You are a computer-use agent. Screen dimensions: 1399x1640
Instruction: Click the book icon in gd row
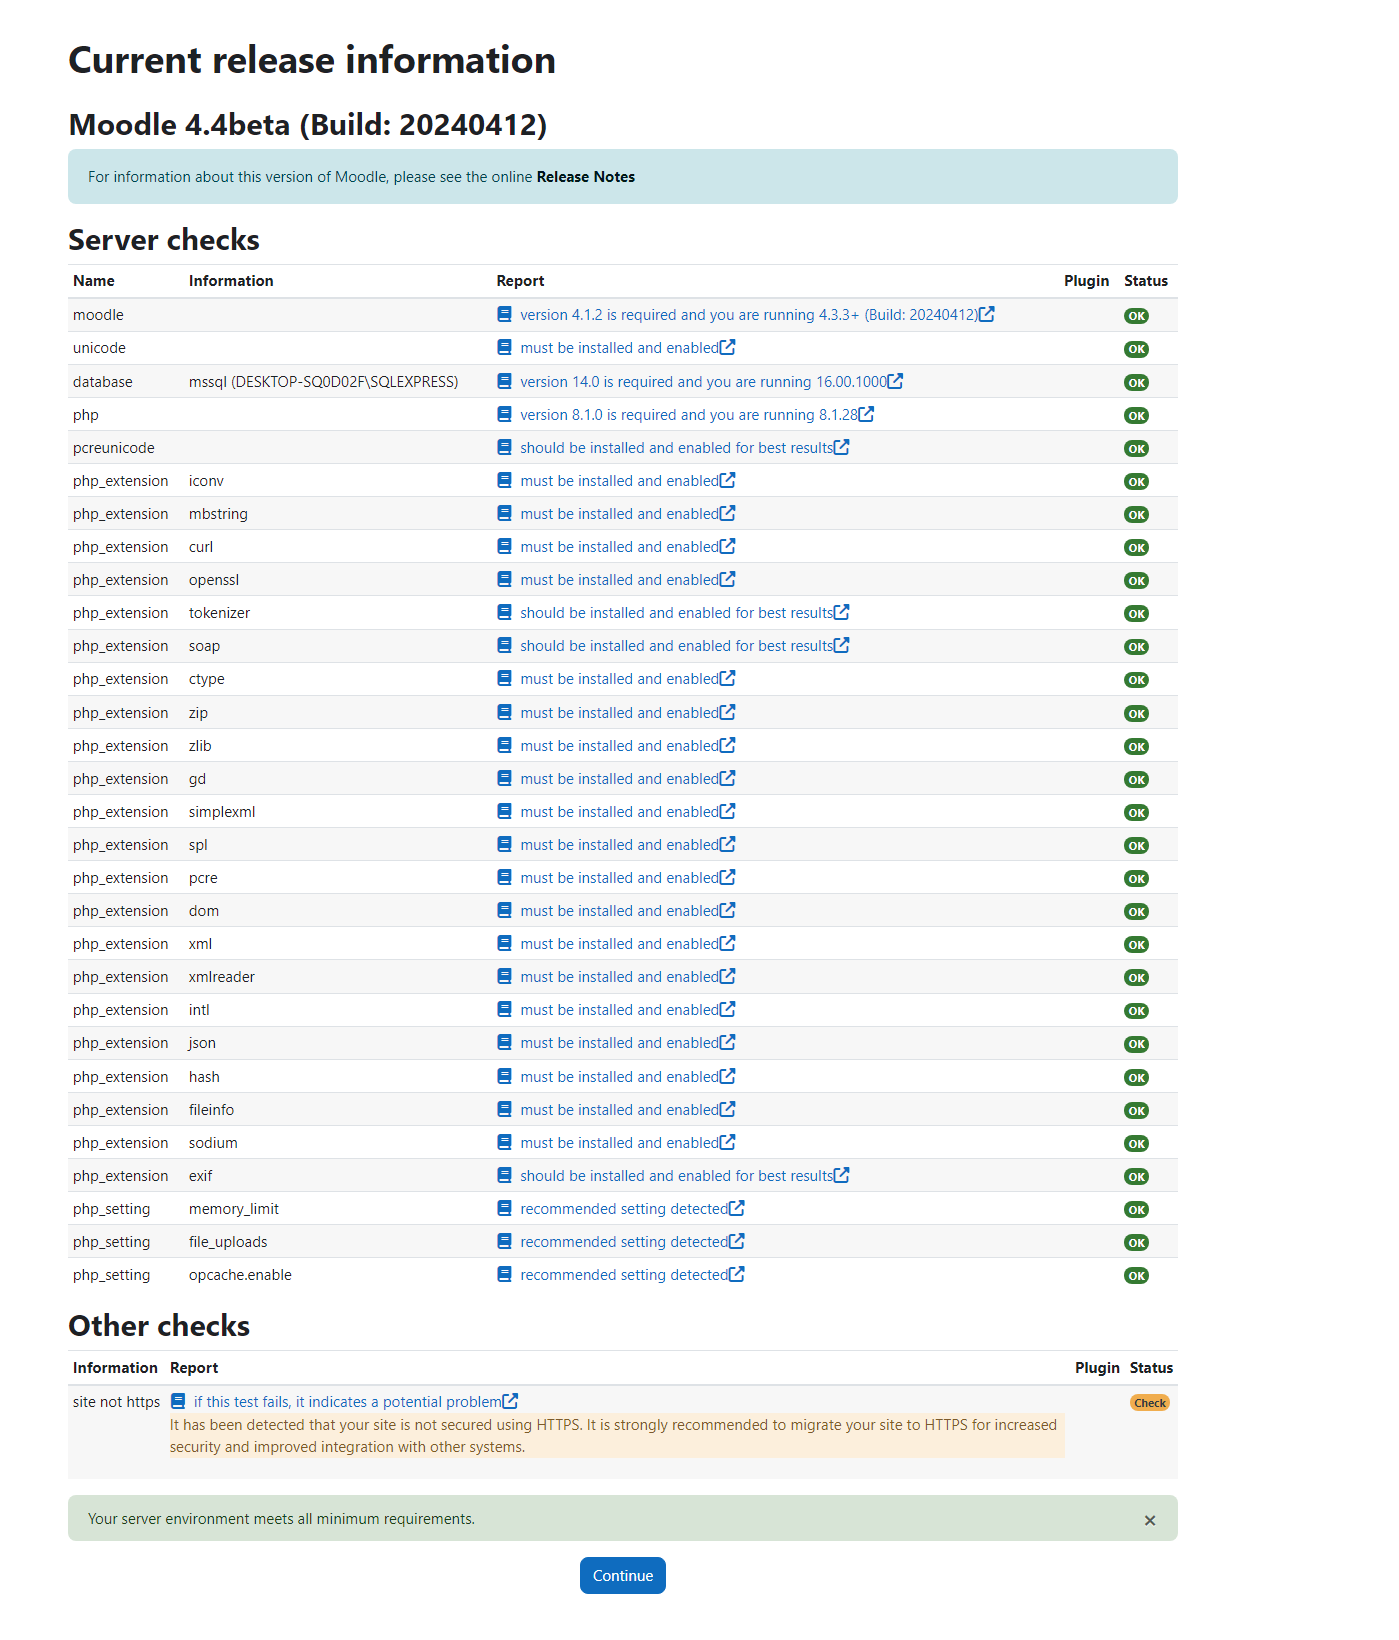coord(505,779)
